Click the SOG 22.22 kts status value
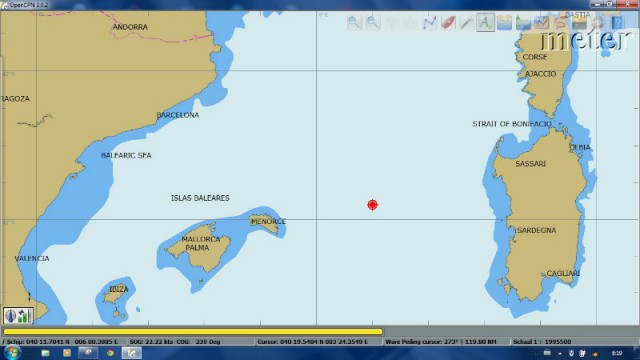The width and height of the screenshot is (640, 360). 151,342
